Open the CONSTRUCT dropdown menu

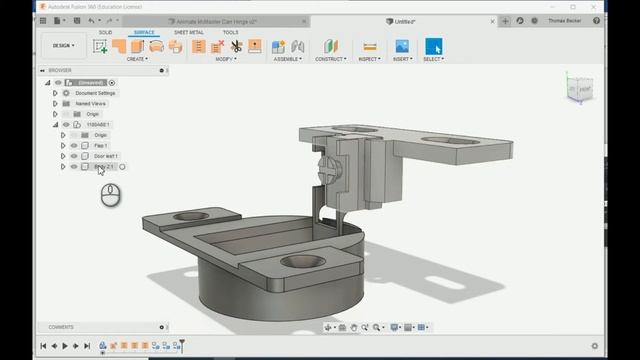[331, 59]
